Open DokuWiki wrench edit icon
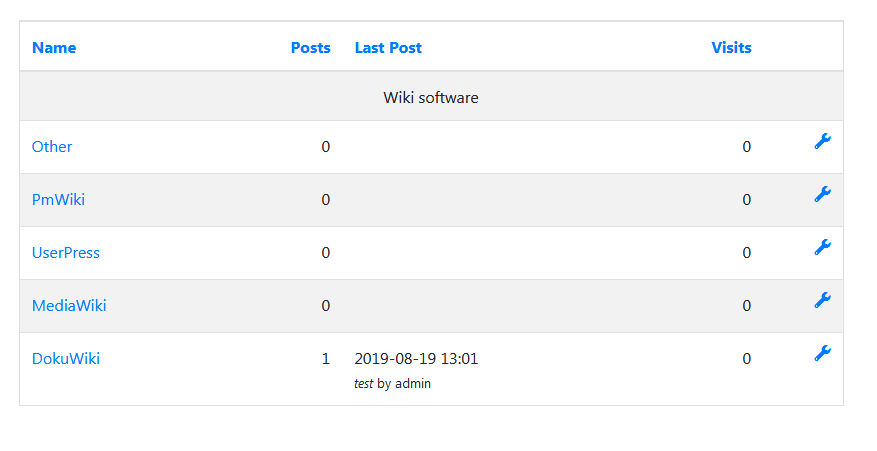This screenshot has width=877, height=451. (x=822, y=354)
